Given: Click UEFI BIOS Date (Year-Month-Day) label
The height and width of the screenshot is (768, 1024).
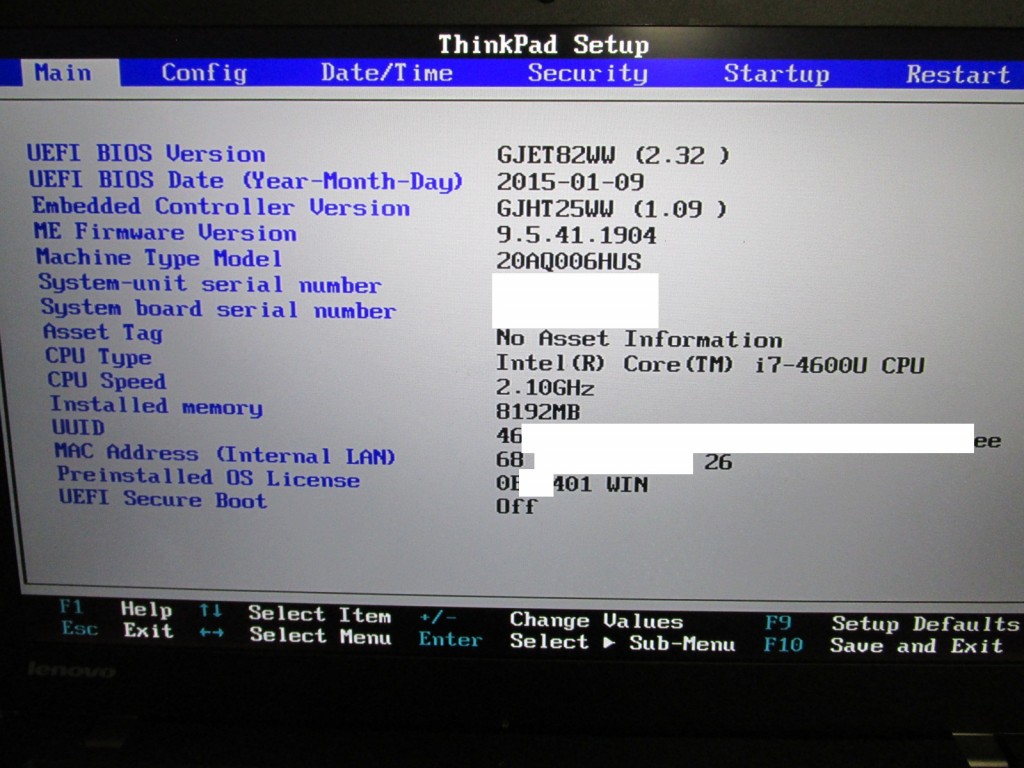Looking at the screenshot, I should (x=246, y=180).
